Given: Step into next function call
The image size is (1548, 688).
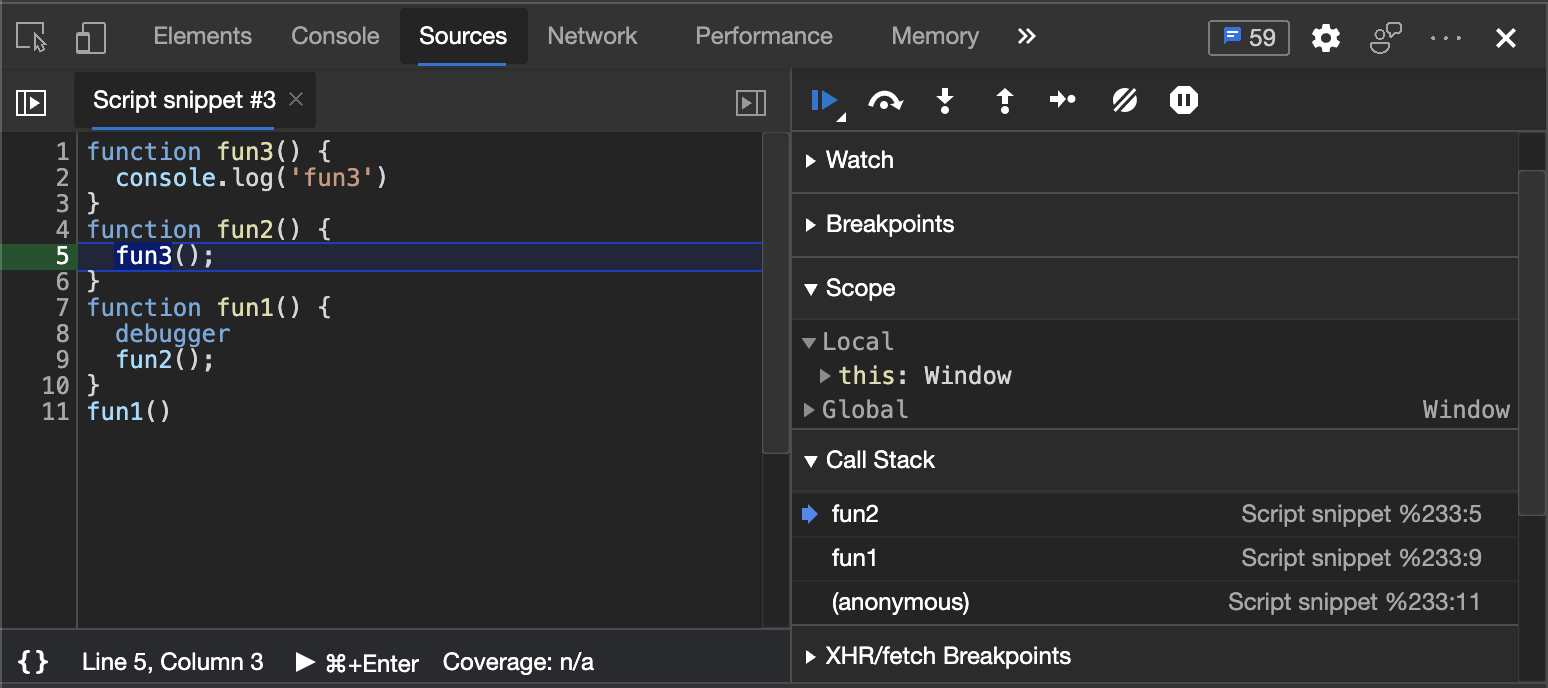Looking at the screenshot, I should click(944, 101).
